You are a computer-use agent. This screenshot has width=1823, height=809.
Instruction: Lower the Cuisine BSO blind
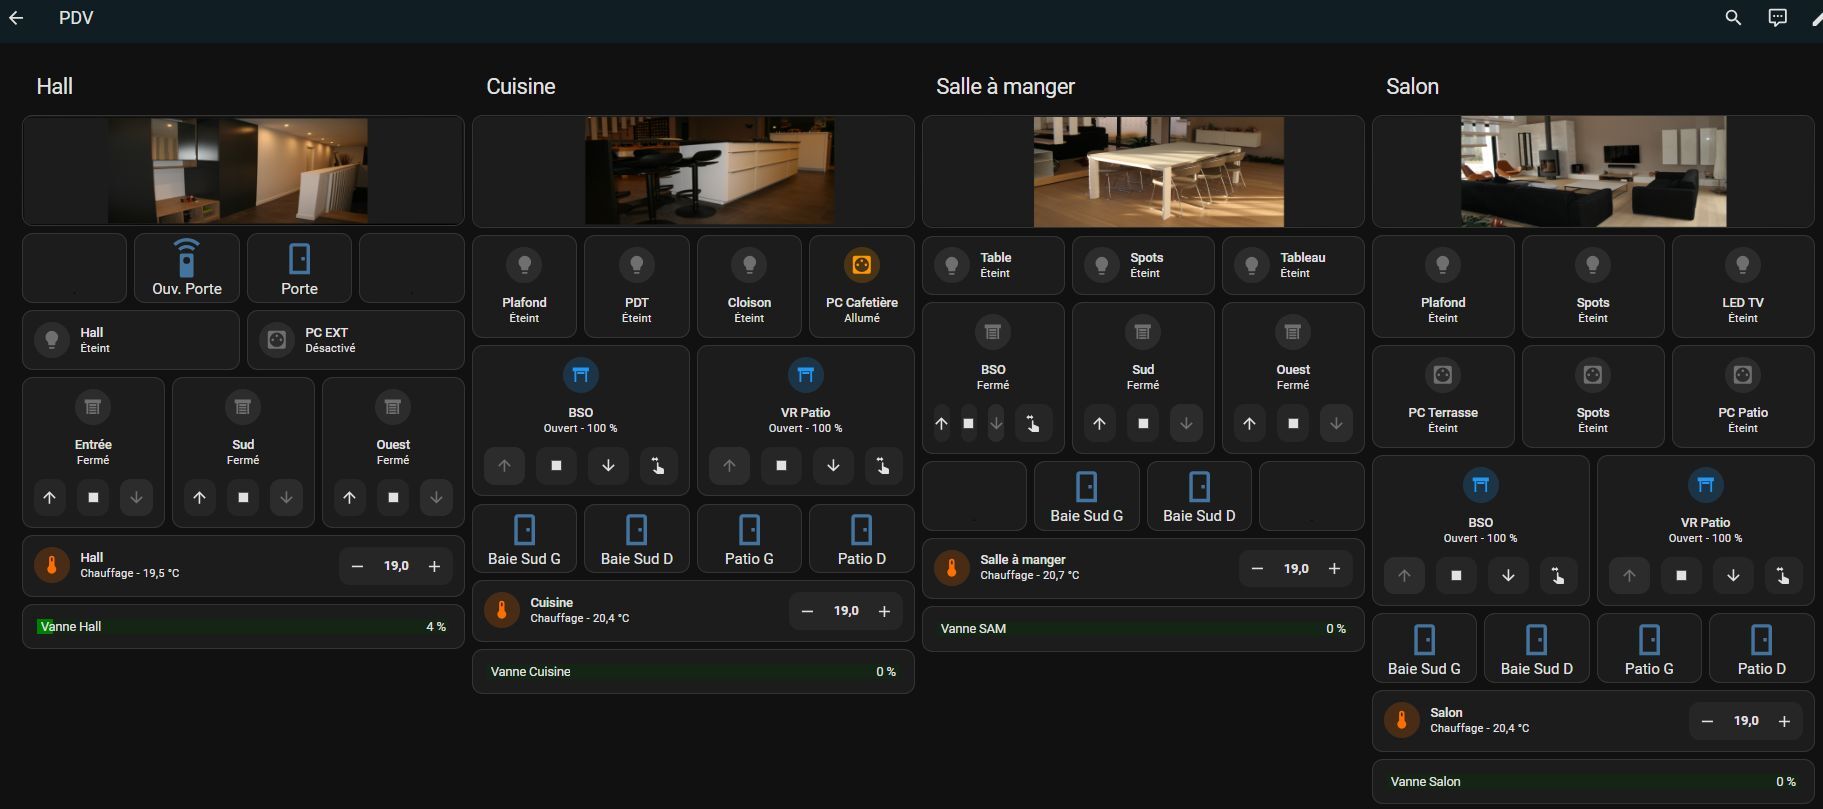(608, 465)
